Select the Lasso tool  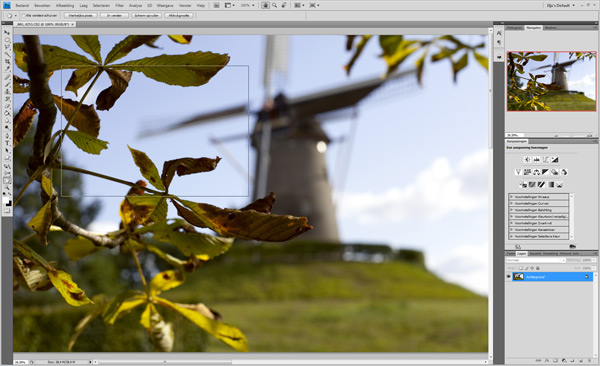click(7, 47)
